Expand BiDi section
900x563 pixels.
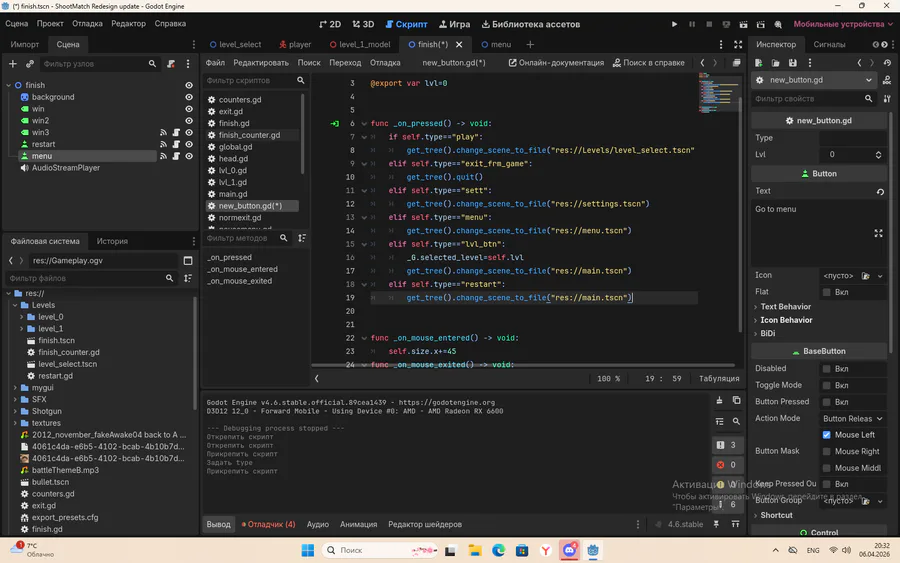pyautogui.click(x=766, y=333)
